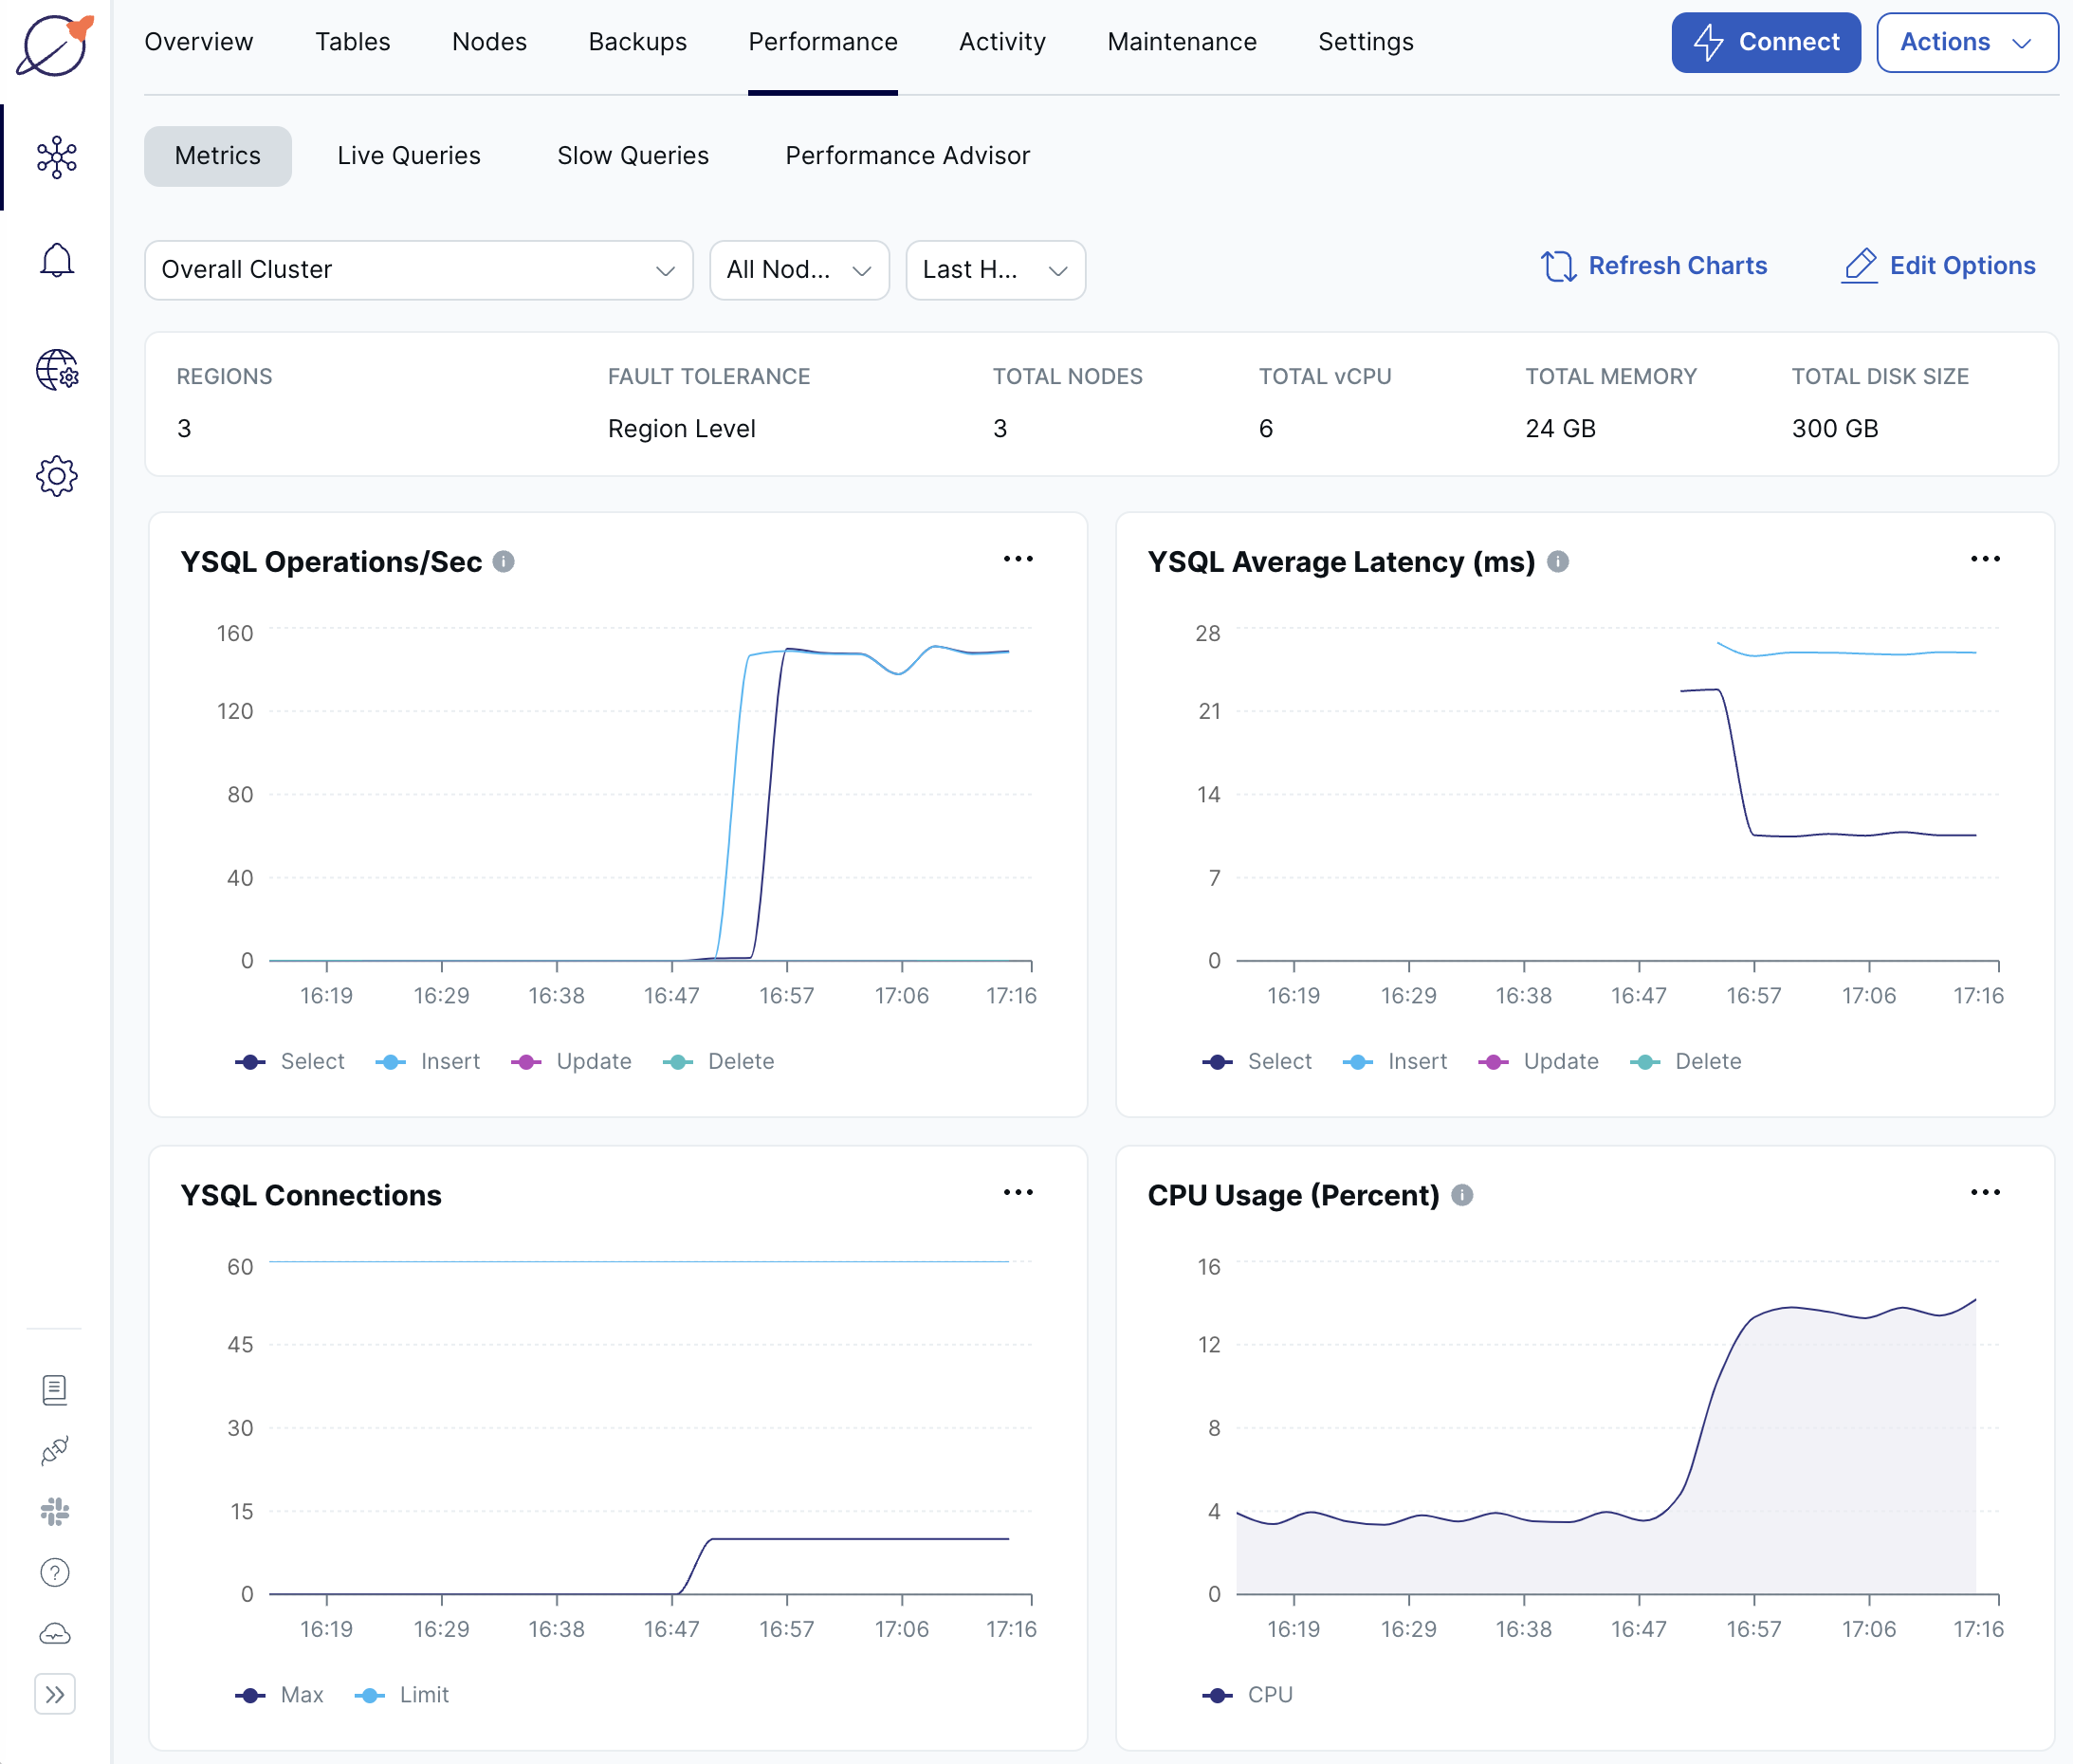Open the CPU Usage chart options menu

1985,1192
